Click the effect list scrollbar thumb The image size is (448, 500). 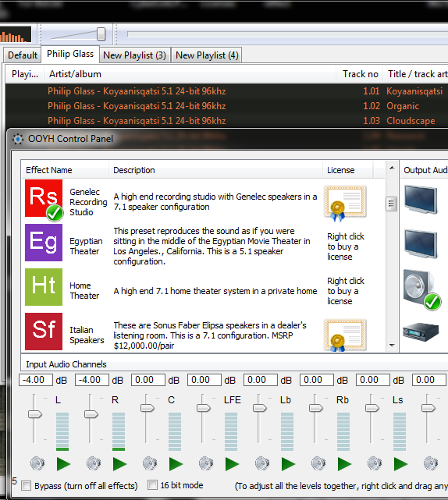click(391, 204)
